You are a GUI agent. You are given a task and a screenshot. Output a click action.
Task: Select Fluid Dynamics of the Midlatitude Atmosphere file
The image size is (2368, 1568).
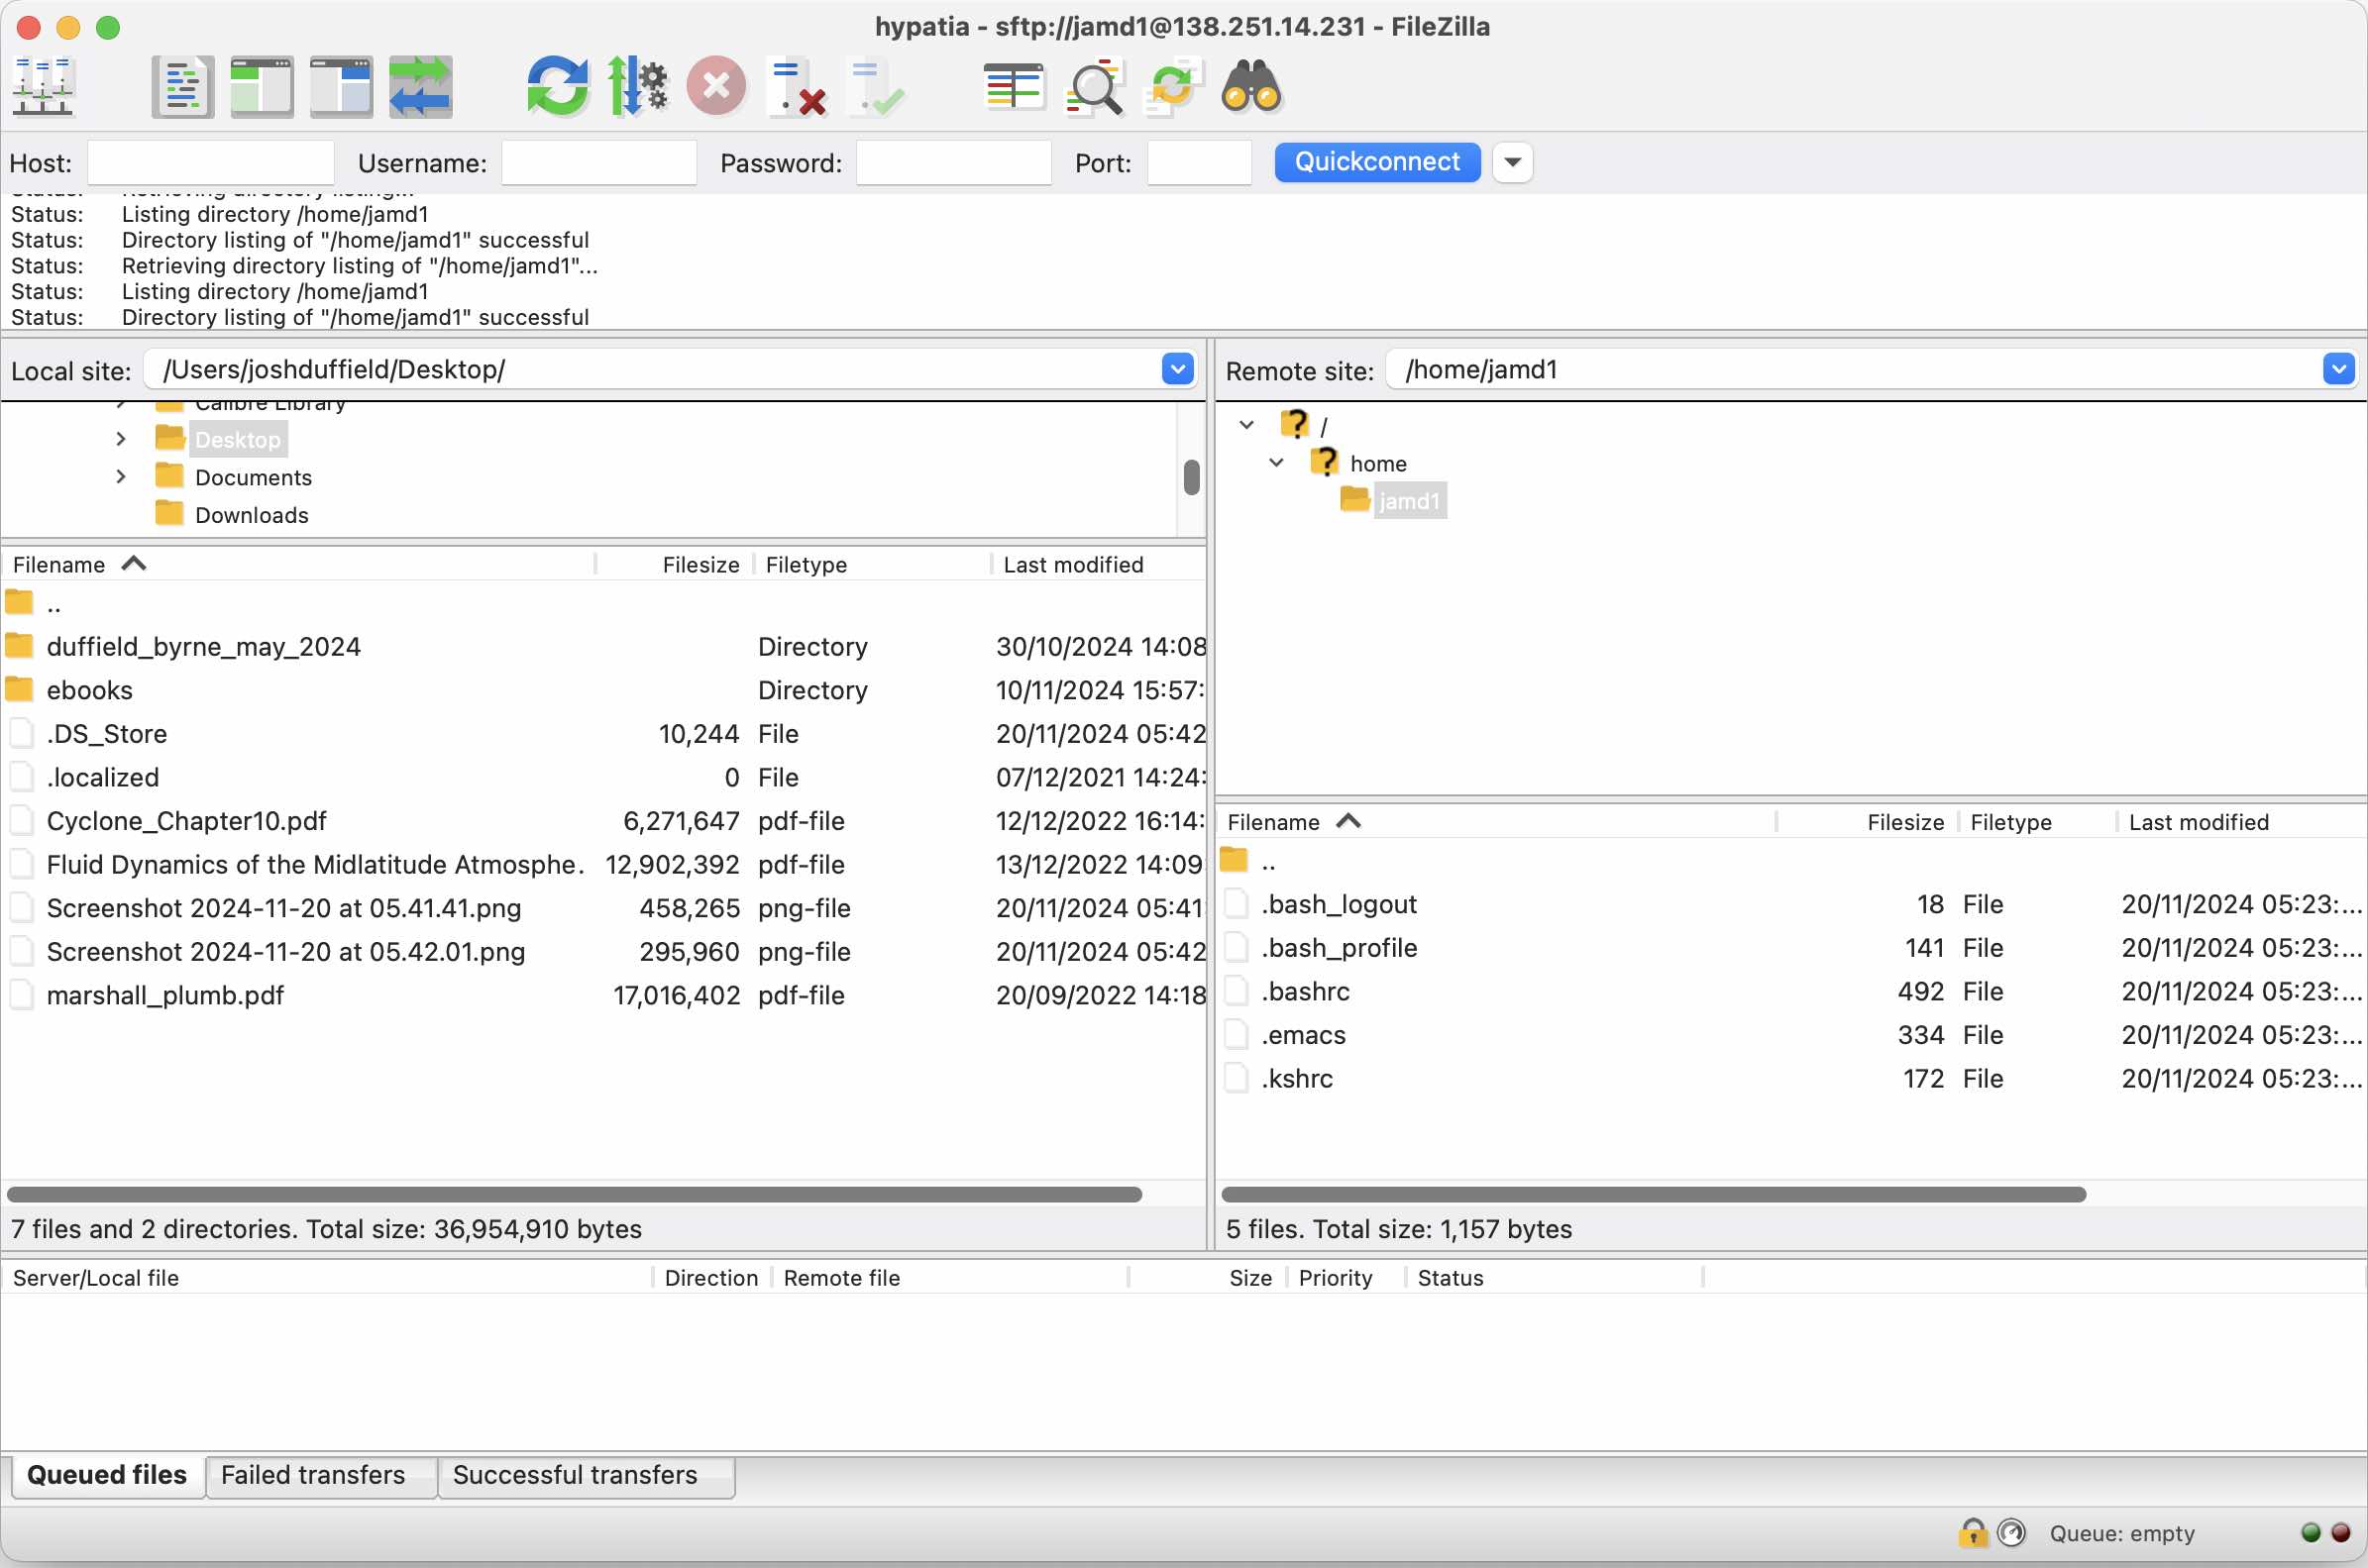click(x=604, y=864)
